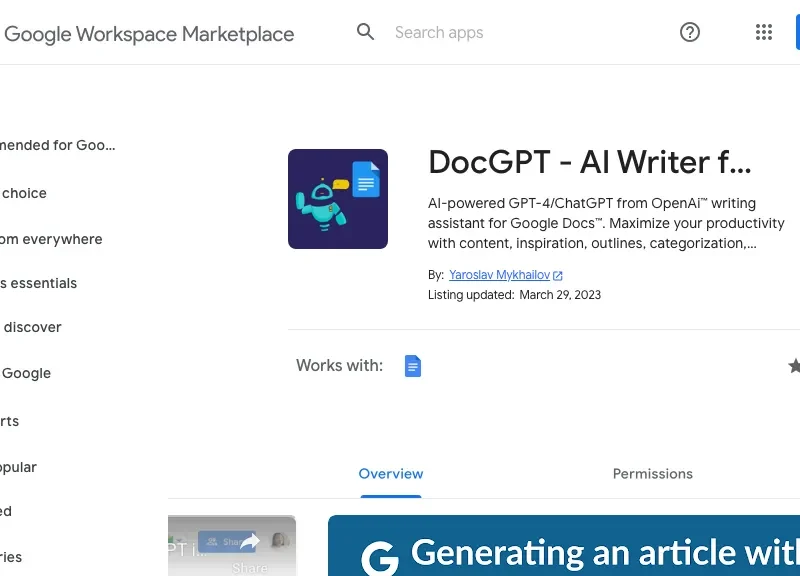
Task: Click the Help question mark icon
Action: [690, 32]
